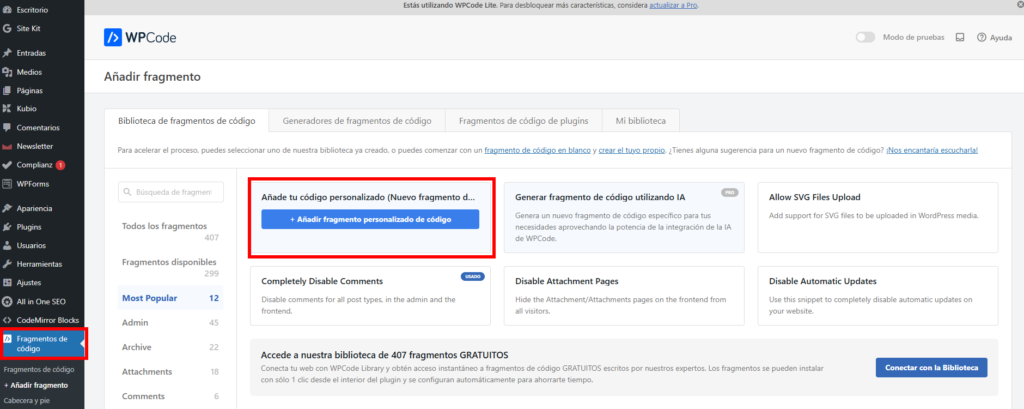1024x409 pixels.
Task: Open Entradas via its pin icon
Action: (7, 53)
